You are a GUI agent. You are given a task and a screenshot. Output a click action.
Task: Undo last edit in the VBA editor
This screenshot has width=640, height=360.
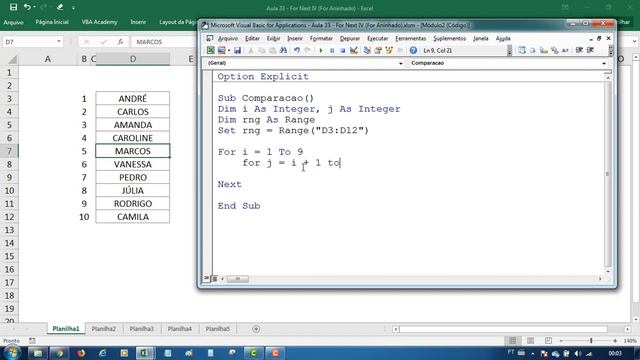click(297, 50)
